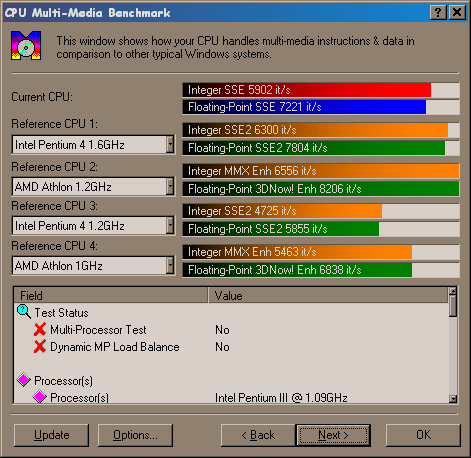
Task: Click the Value column header
Action: point(328,295)
